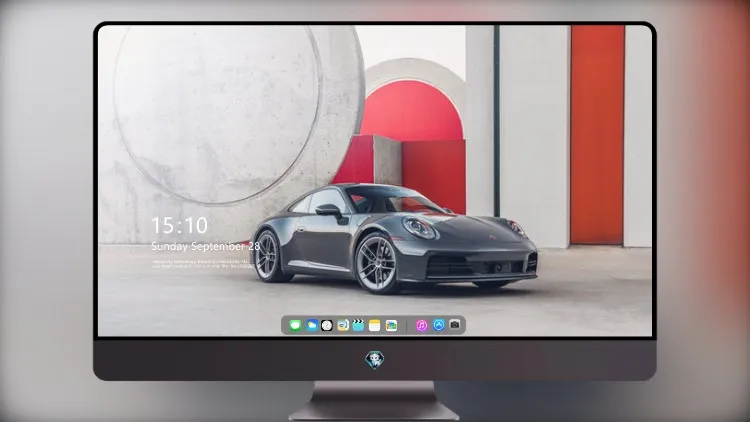Open the blue App Store icon in the dock

coord(439,325)
